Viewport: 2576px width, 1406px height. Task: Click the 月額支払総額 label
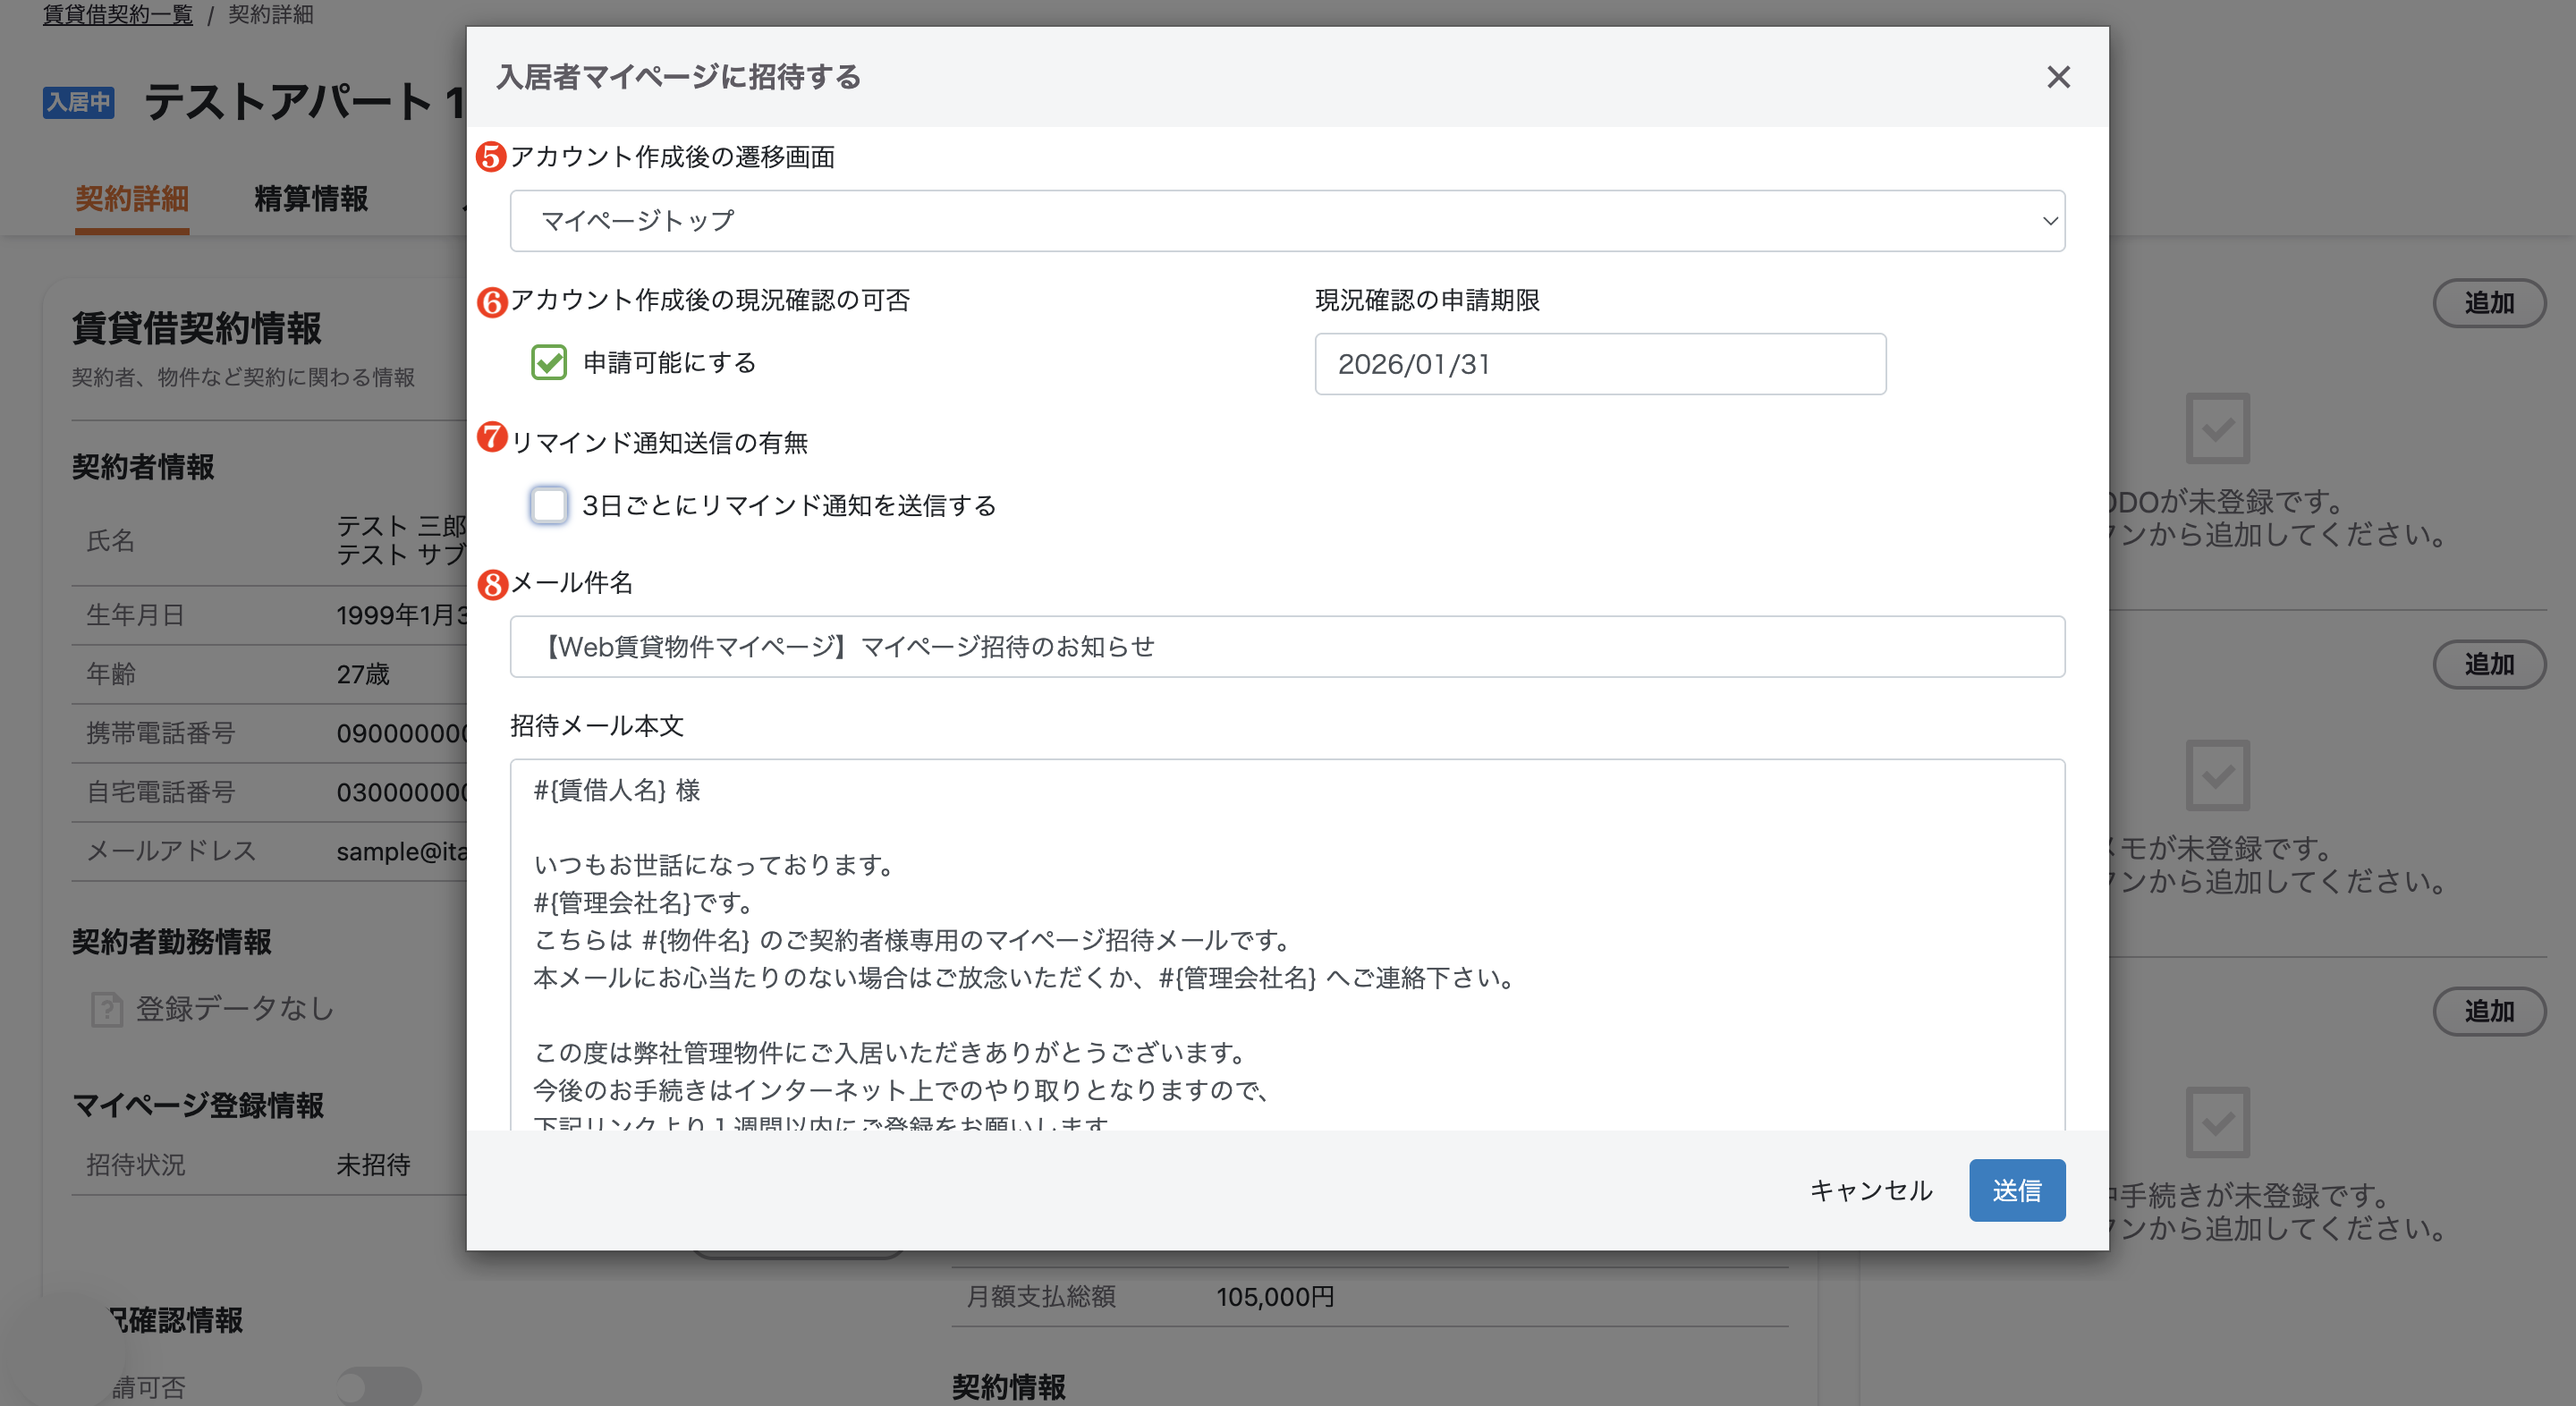(1040, 1297)
